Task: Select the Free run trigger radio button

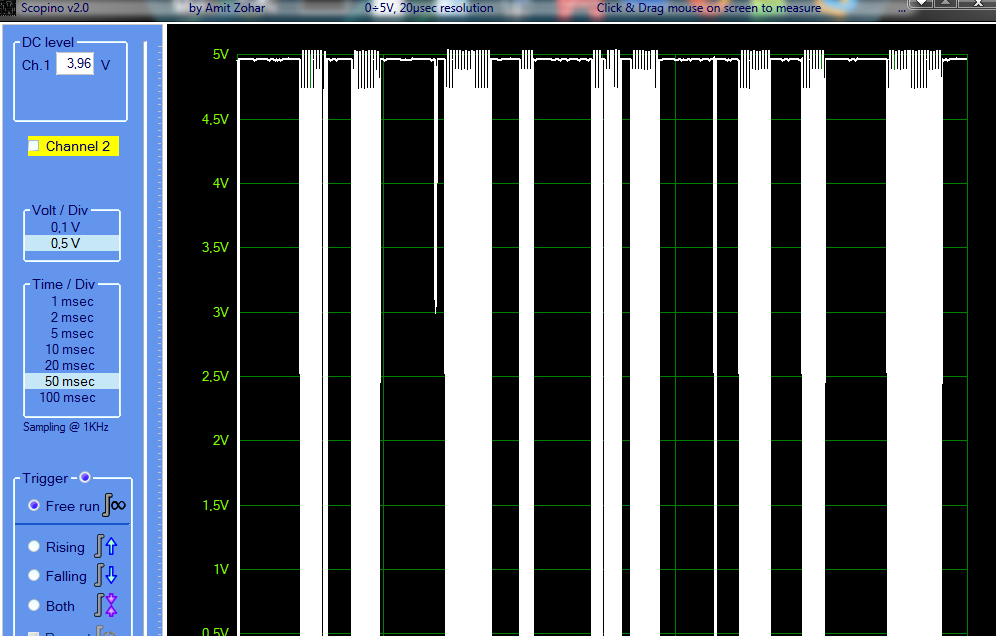Action: (x=34, y=506)
